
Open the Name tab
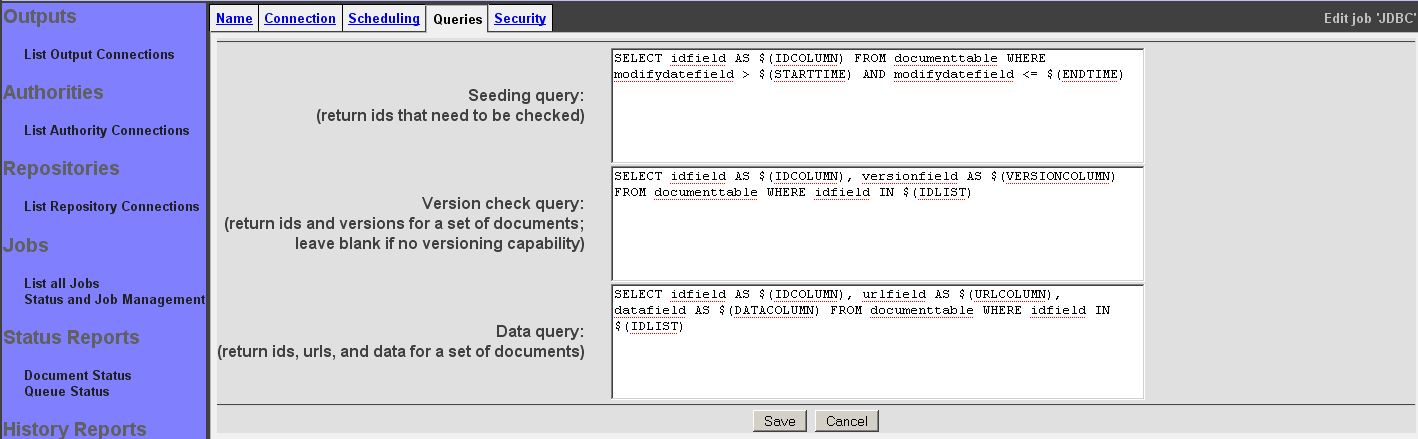pos(234,19)
